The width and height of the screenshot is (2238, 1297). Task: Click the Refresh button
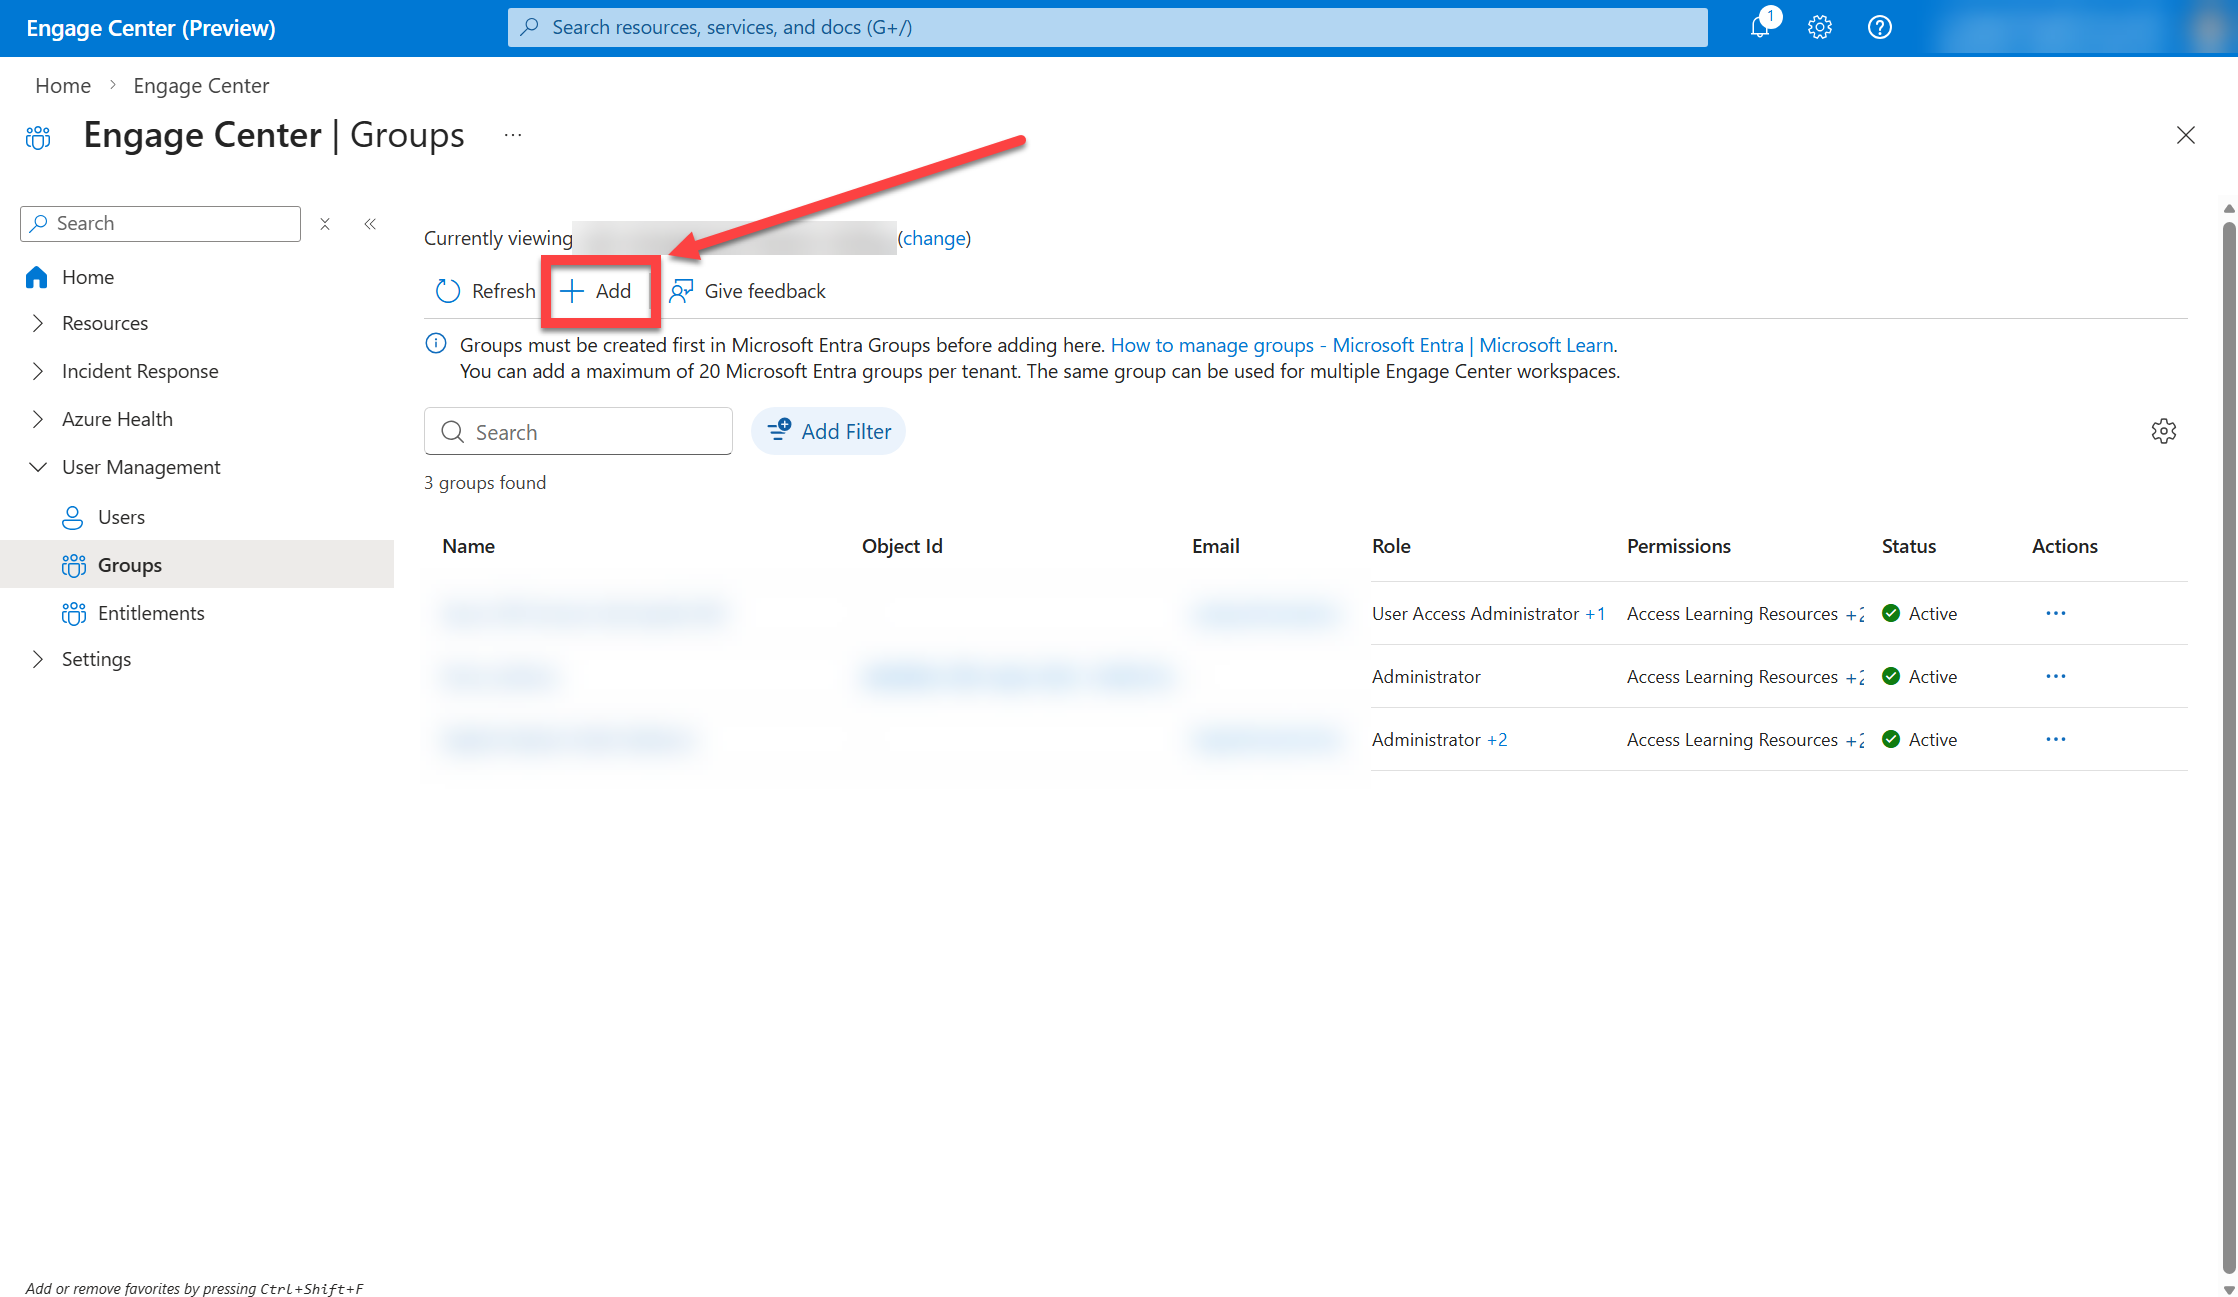(x=486, y=291)
